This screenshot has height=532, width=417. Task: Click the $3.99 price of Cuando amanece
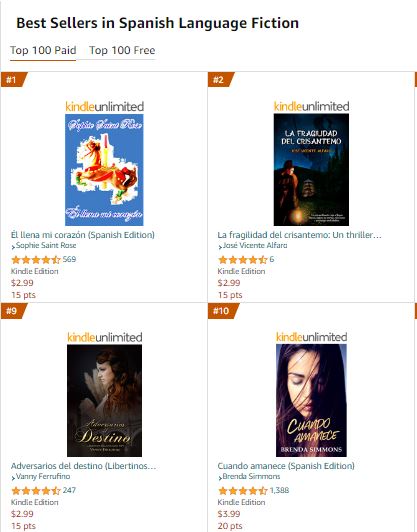coord(229,514)
